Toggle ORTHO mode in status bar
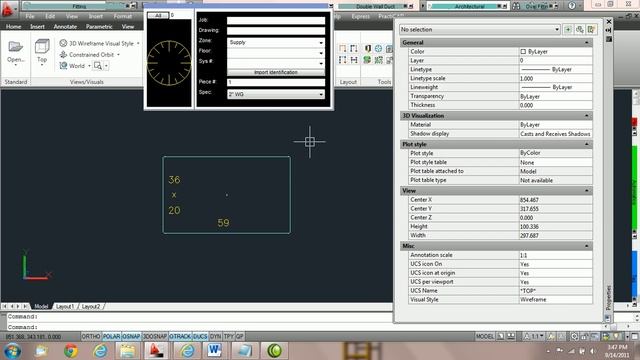 coord(91,336)
